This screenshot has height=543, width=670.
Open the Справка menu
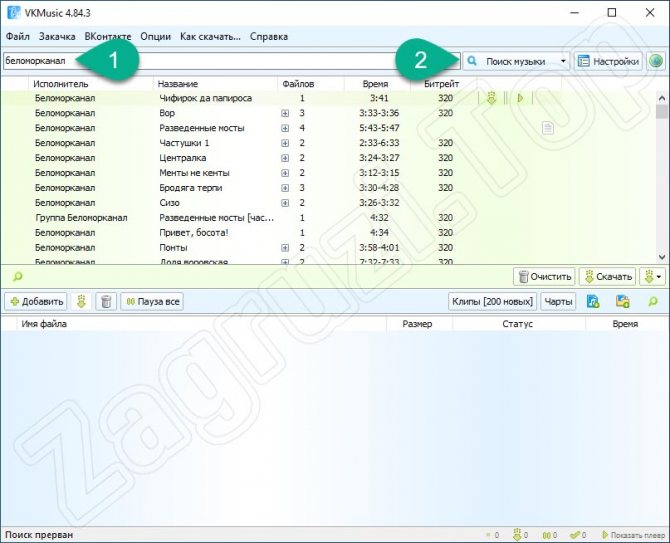269,37
